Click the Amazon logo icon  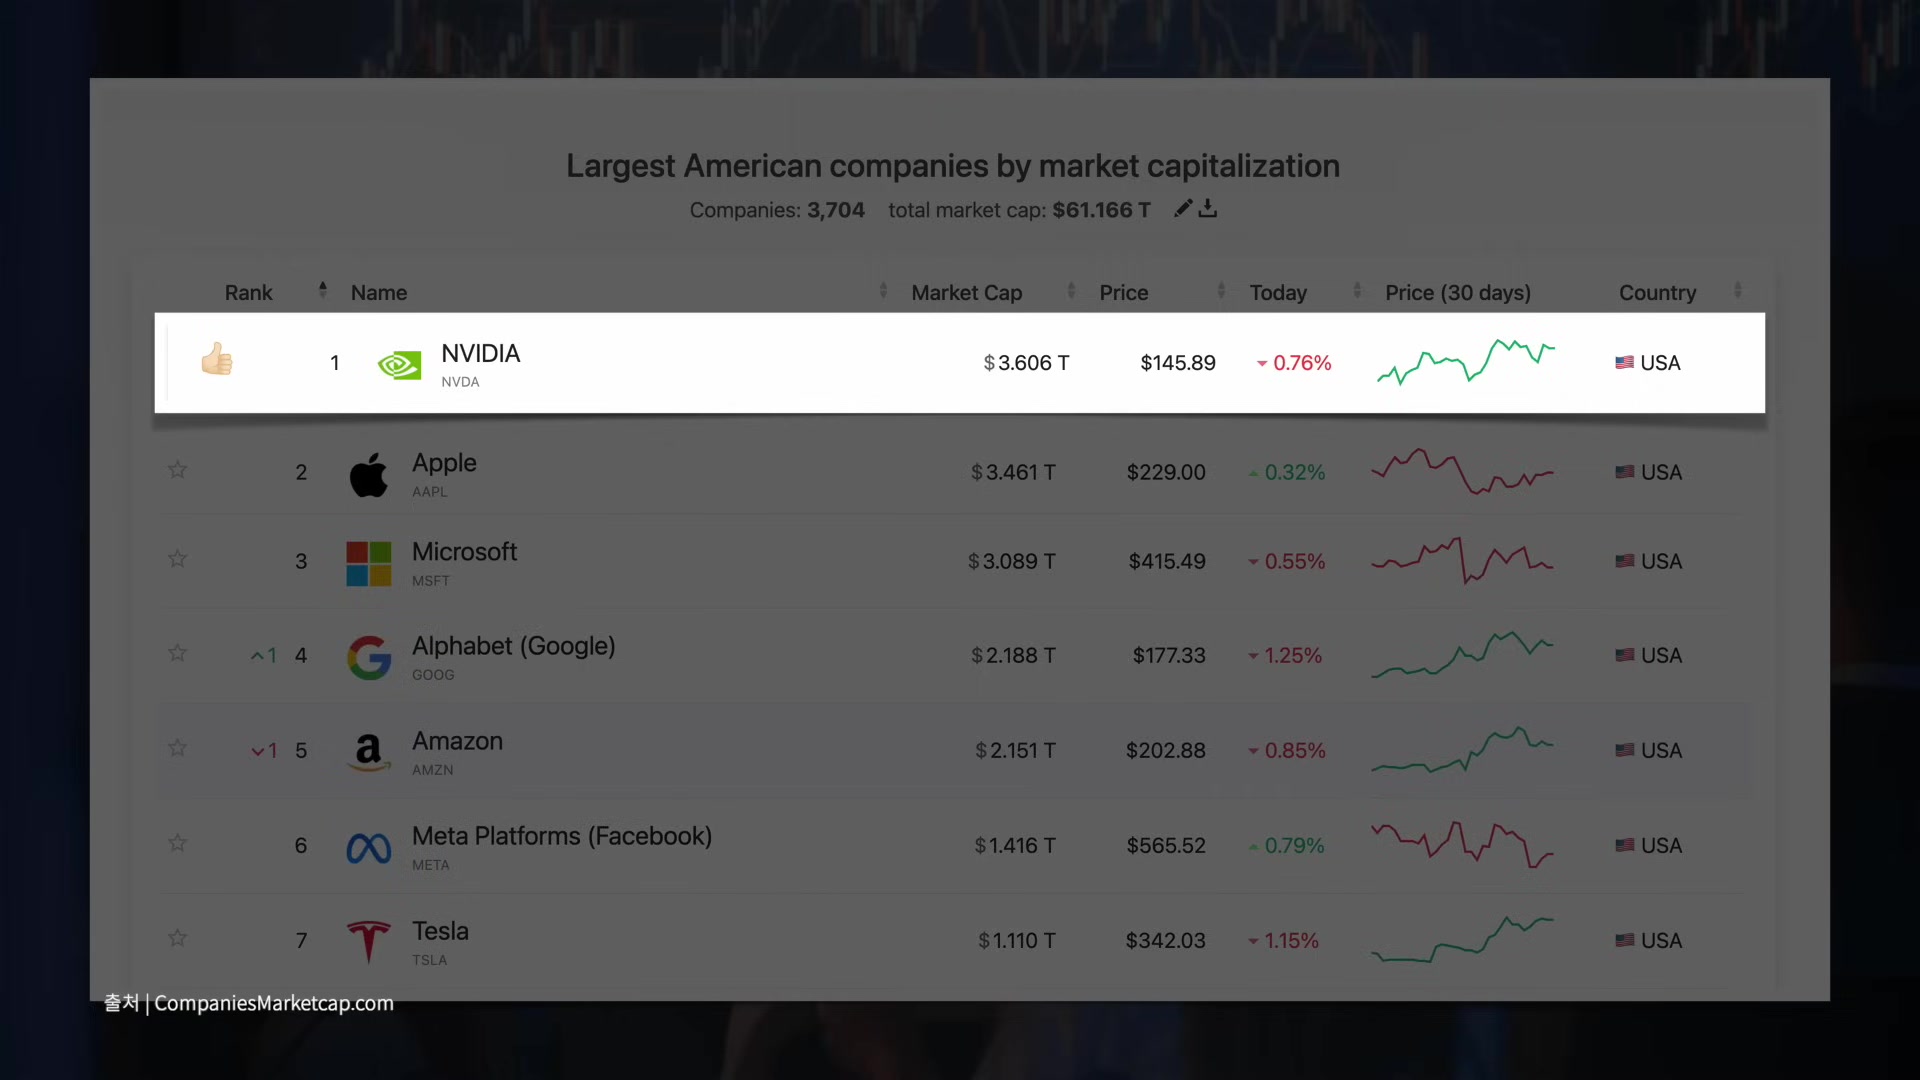coord(368,752)
